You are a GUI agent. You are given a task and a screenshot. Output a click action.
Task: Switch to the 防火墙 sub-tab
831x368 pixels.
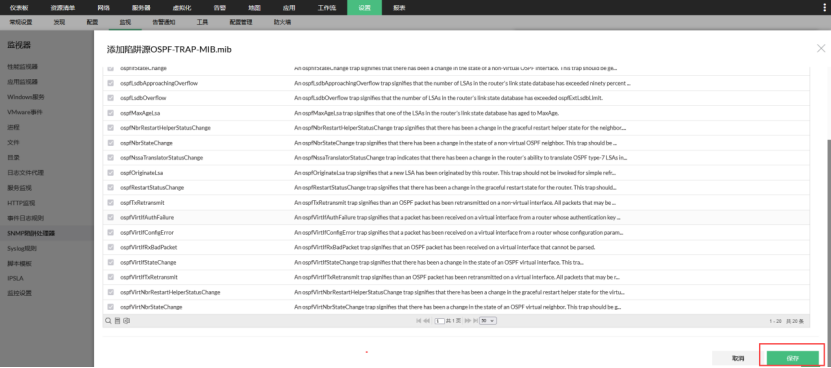pyautogui.click(x=282, y=22)
